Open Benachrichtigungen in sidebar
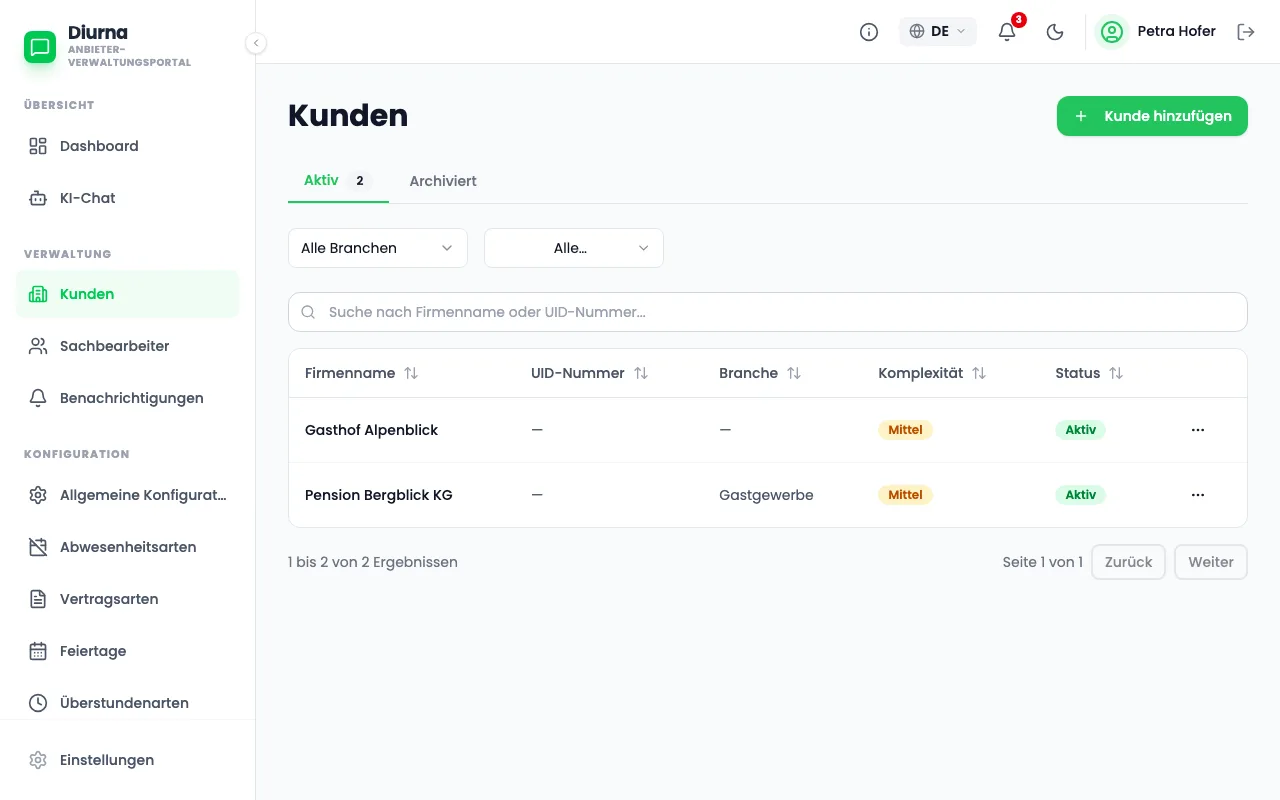Image resolution: width=1280 pixels, height=800 pixels. 128,398
